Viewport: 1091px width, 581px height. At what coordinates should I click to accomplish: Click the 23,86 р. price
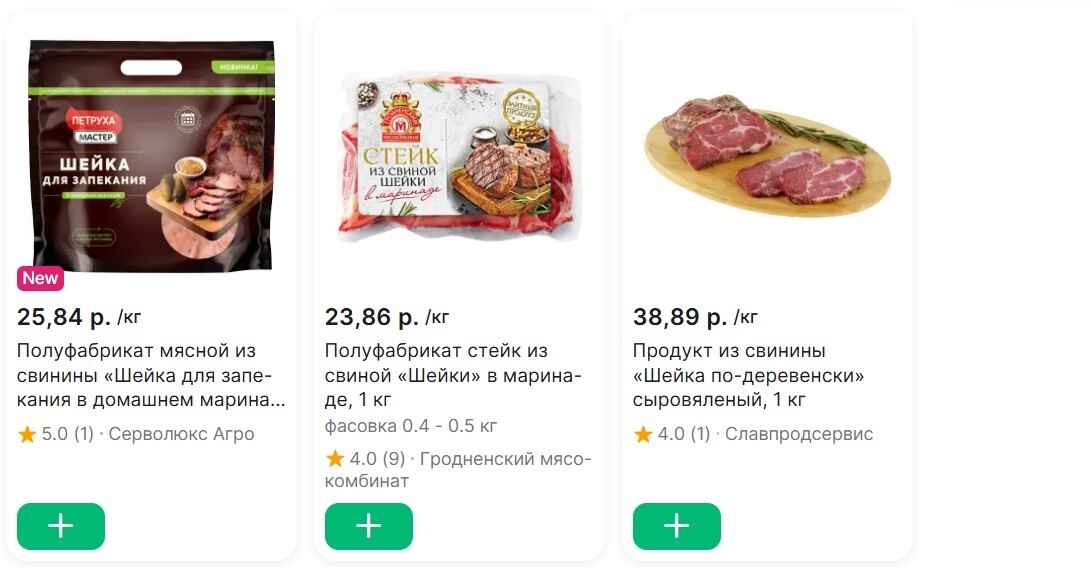click(372, 318)
